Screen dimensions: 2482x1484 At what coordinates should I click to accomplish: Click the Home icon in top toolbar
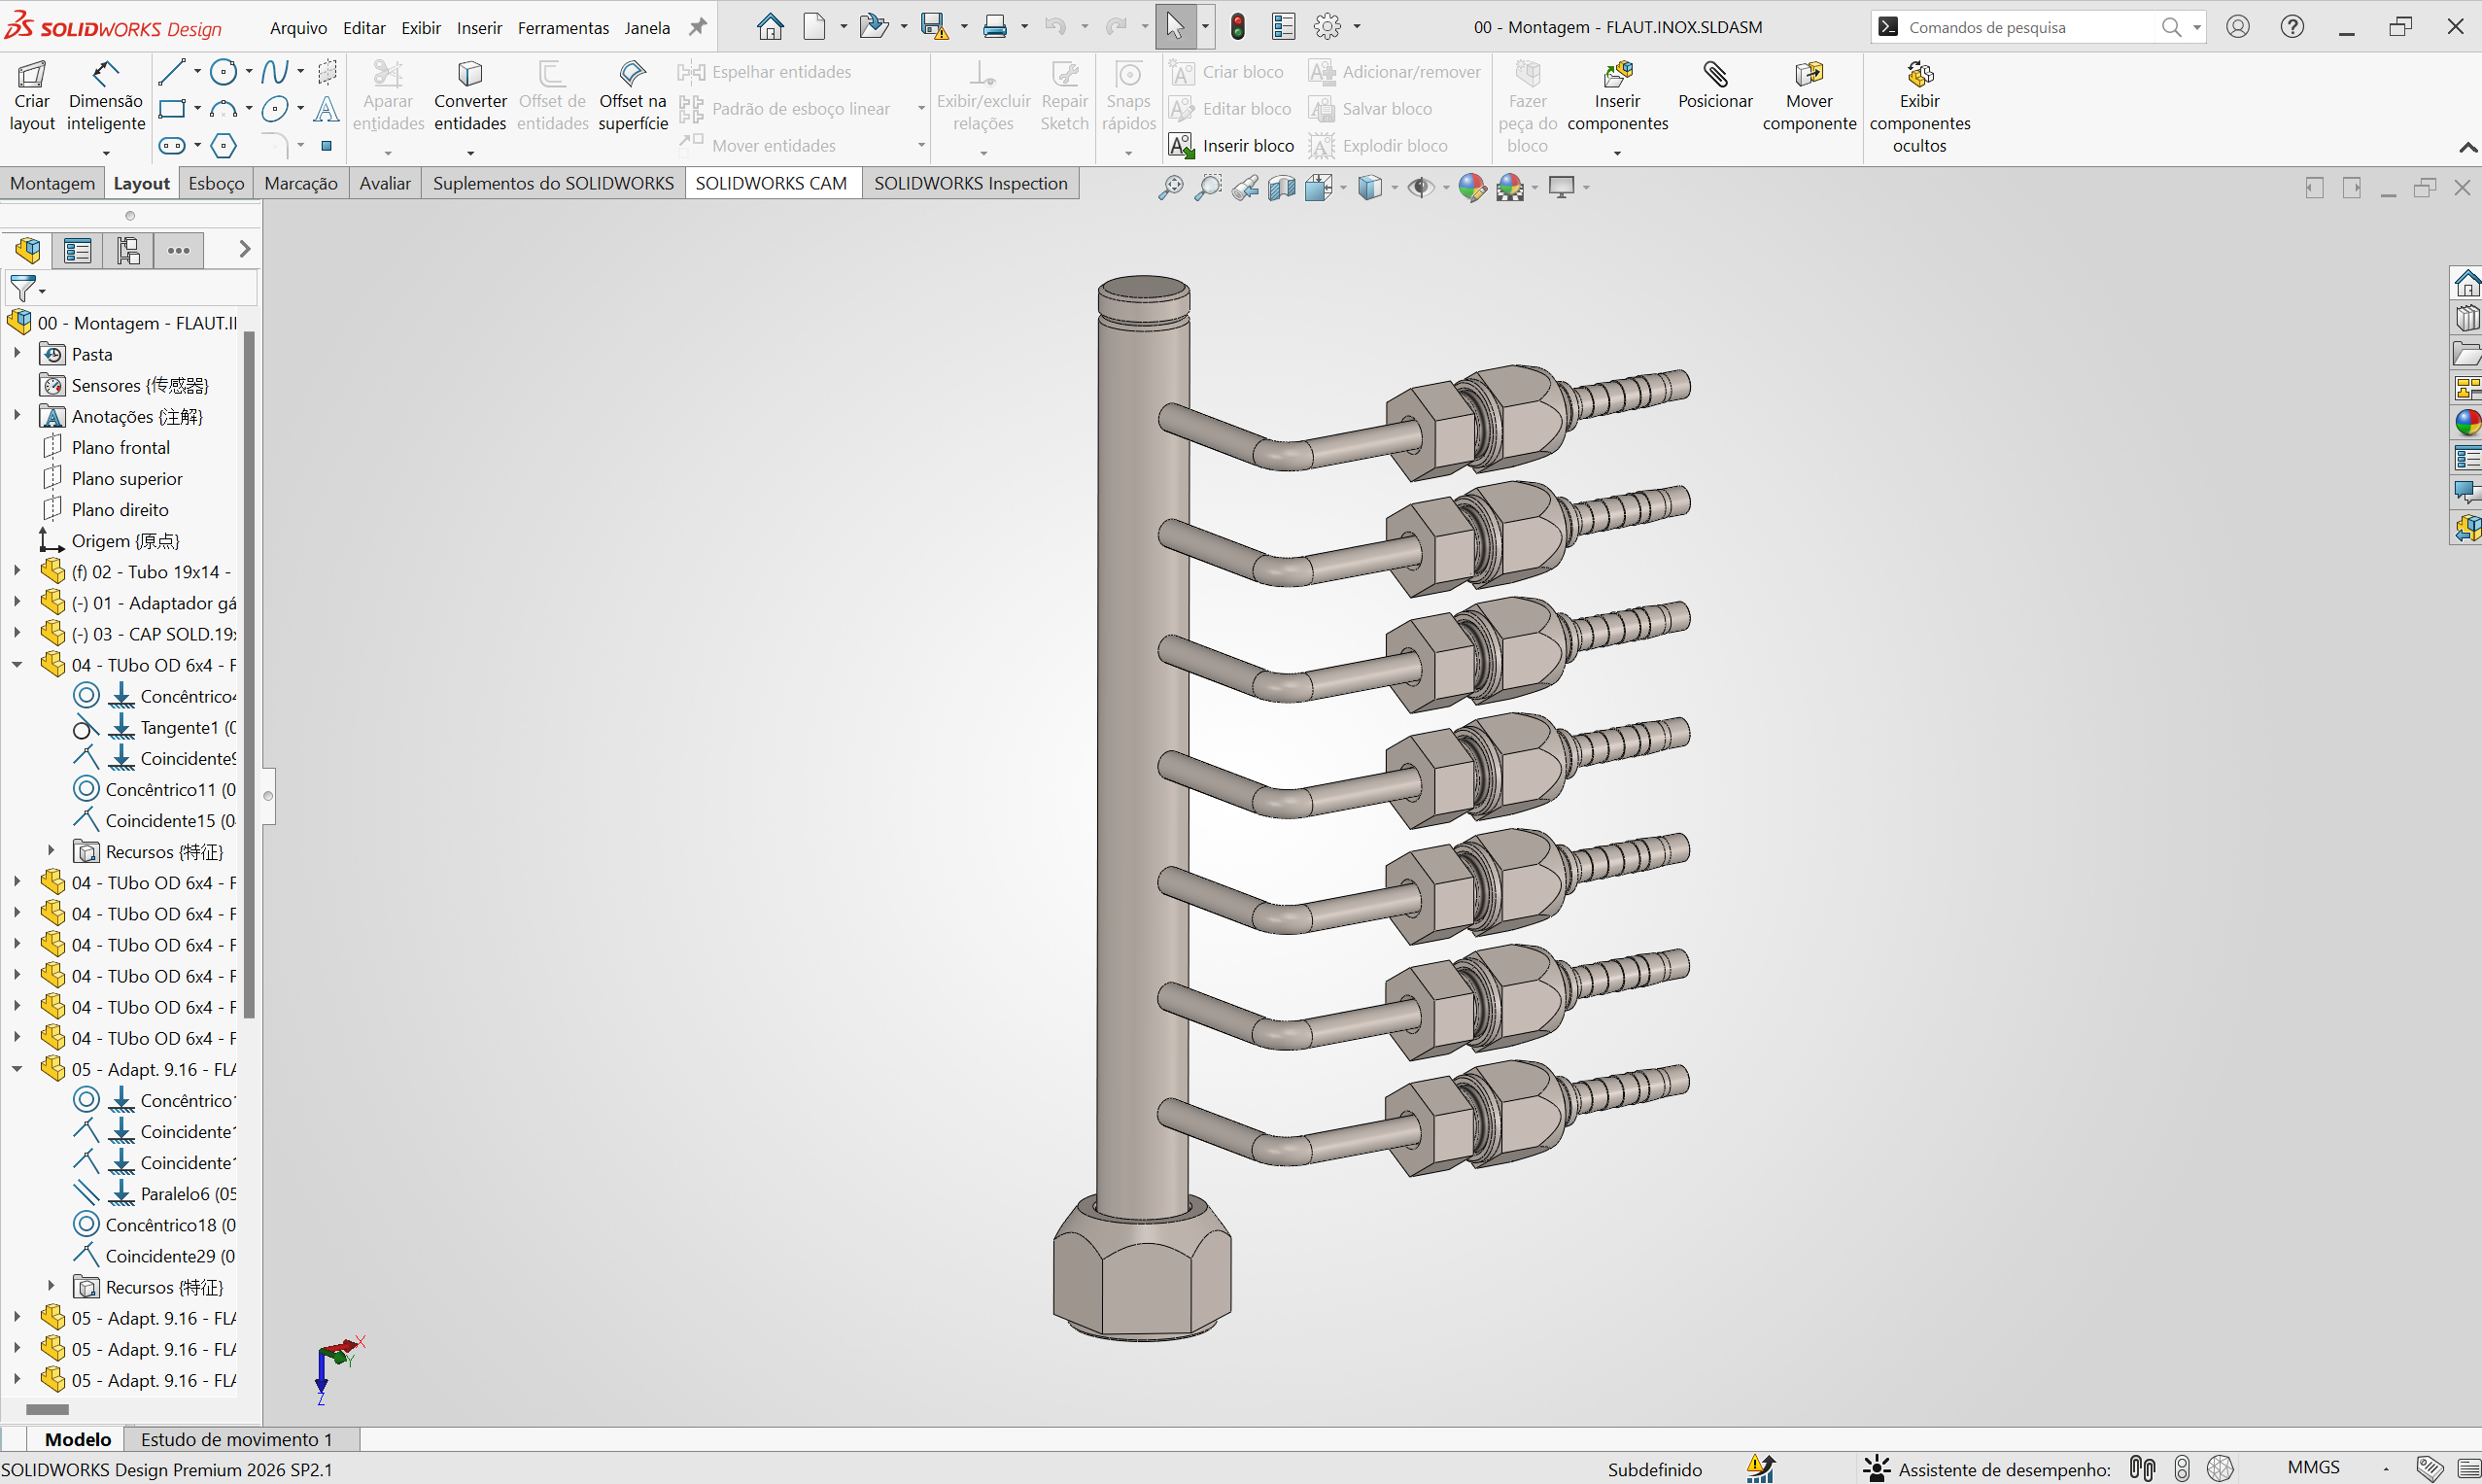tap(770, 27)
